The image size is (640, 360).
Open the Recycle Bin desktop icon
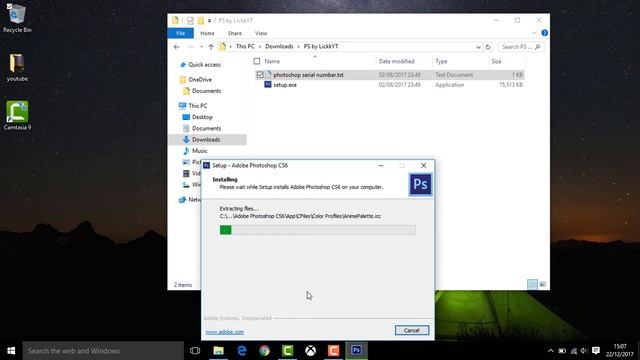click(x=17, y=18)
